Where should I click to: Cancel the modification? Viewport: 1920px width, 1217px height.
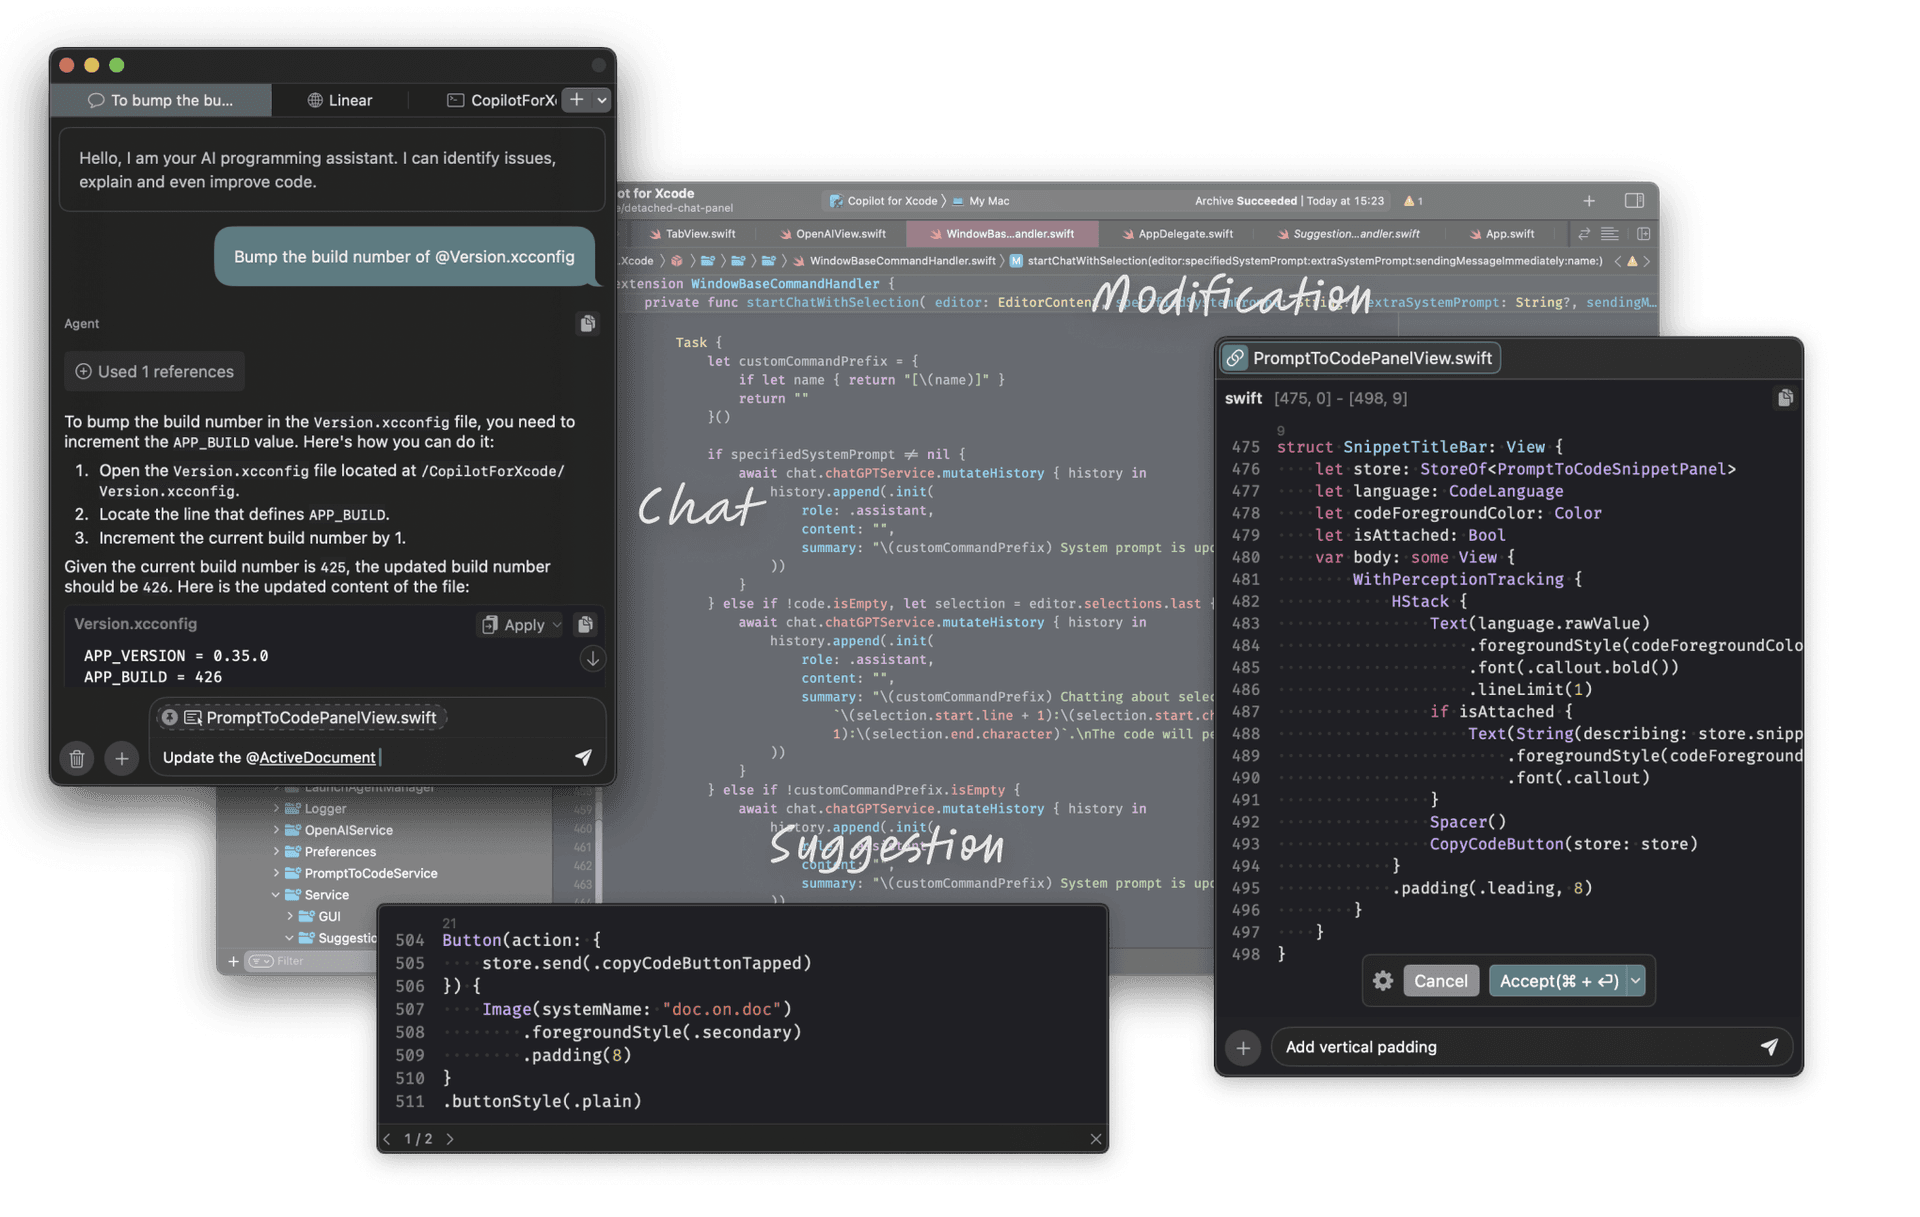[x=1440, y=981]
